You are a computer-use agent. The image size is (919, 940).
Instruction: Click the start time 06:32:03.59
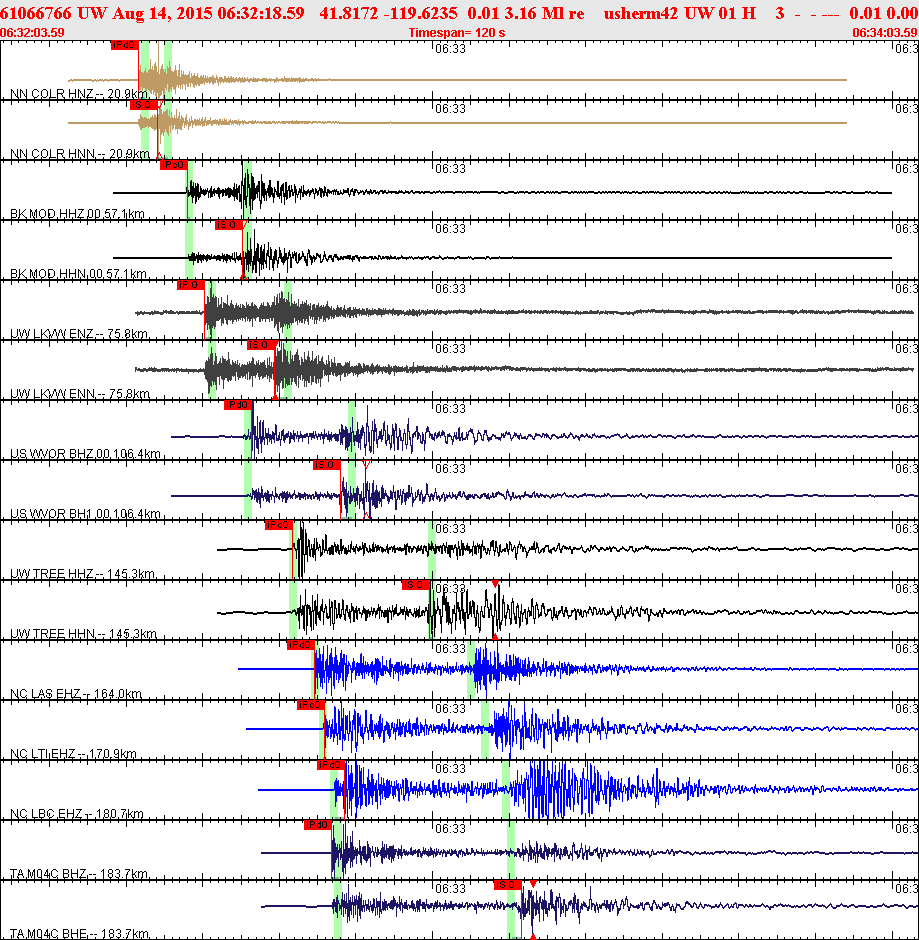[32, 32]
